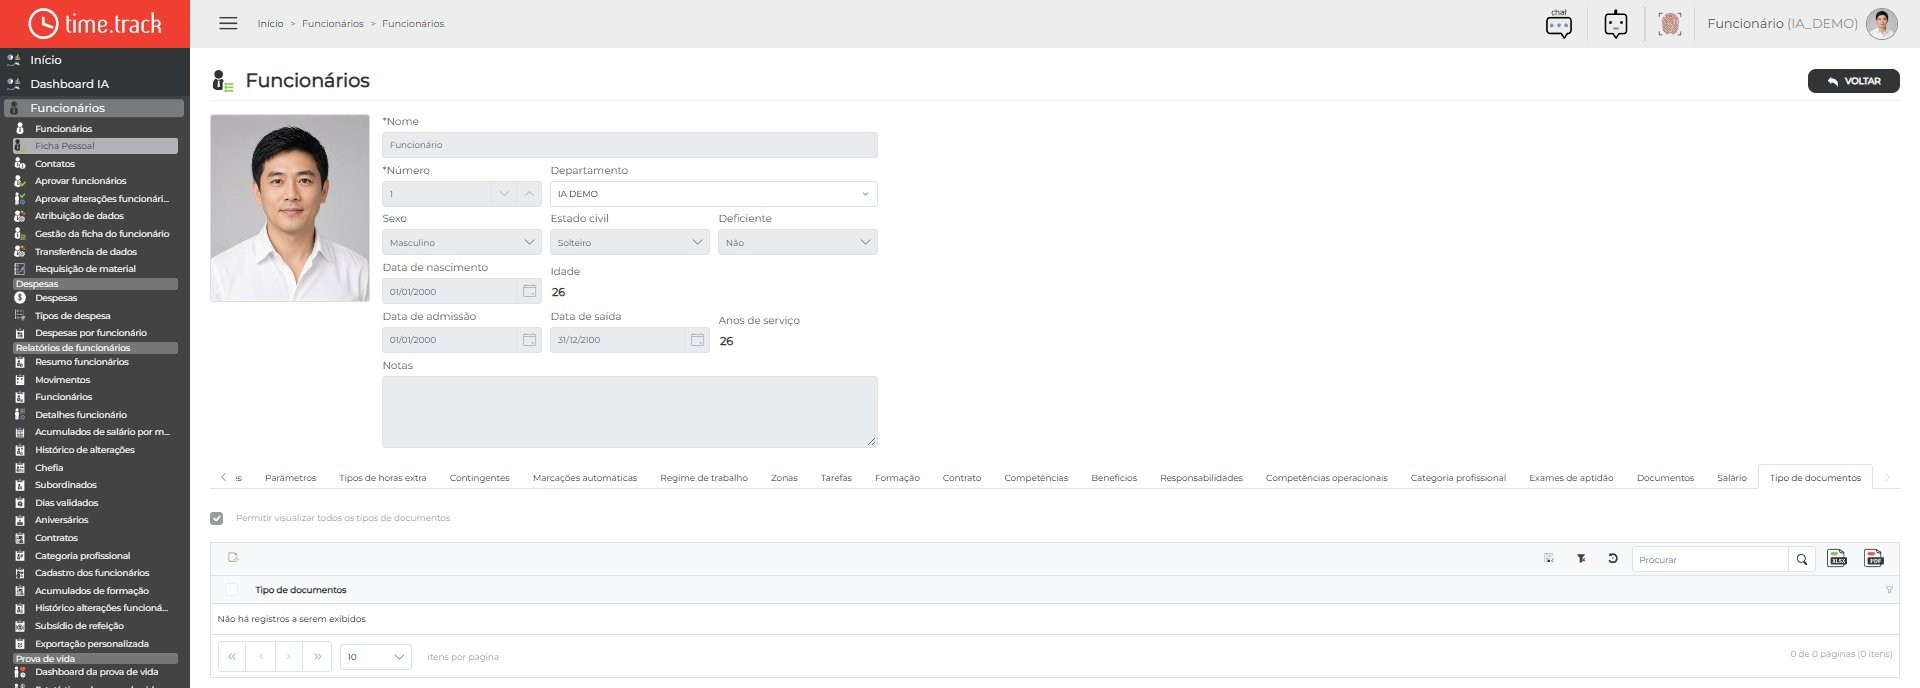Go to last page of grid
This screenshot has height=688, width=1920.
pos(317,656)
